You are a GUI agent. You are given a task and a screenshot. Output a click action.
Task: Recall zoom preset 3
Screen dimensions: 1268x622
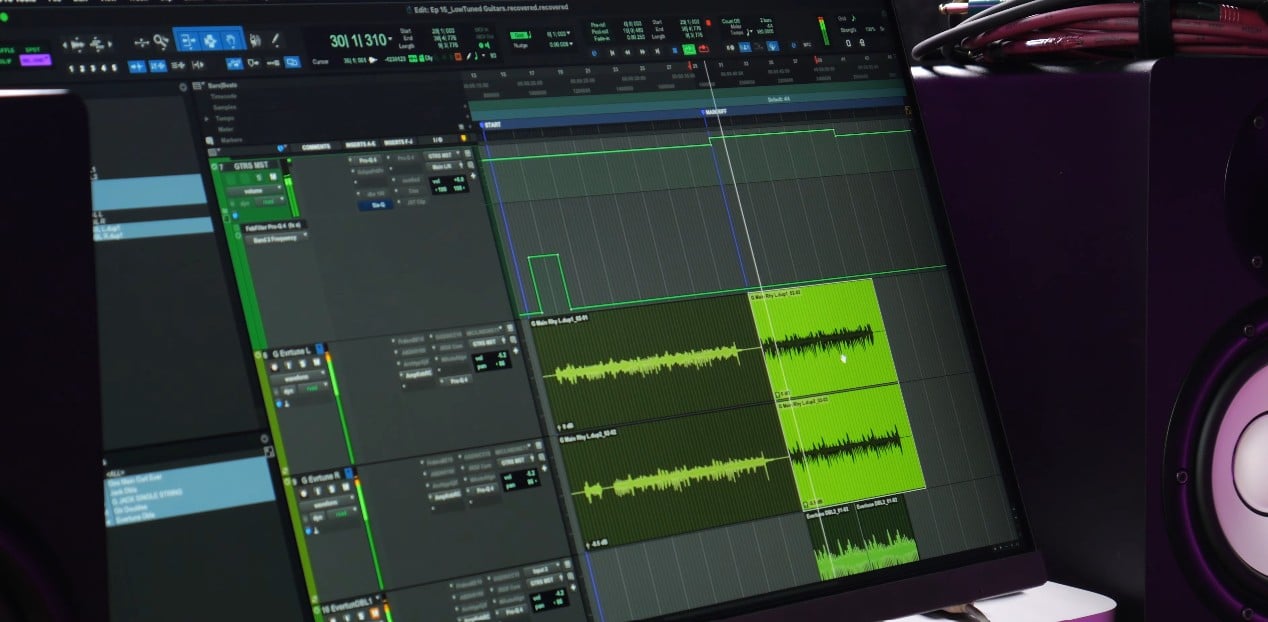tap(93, 68)
